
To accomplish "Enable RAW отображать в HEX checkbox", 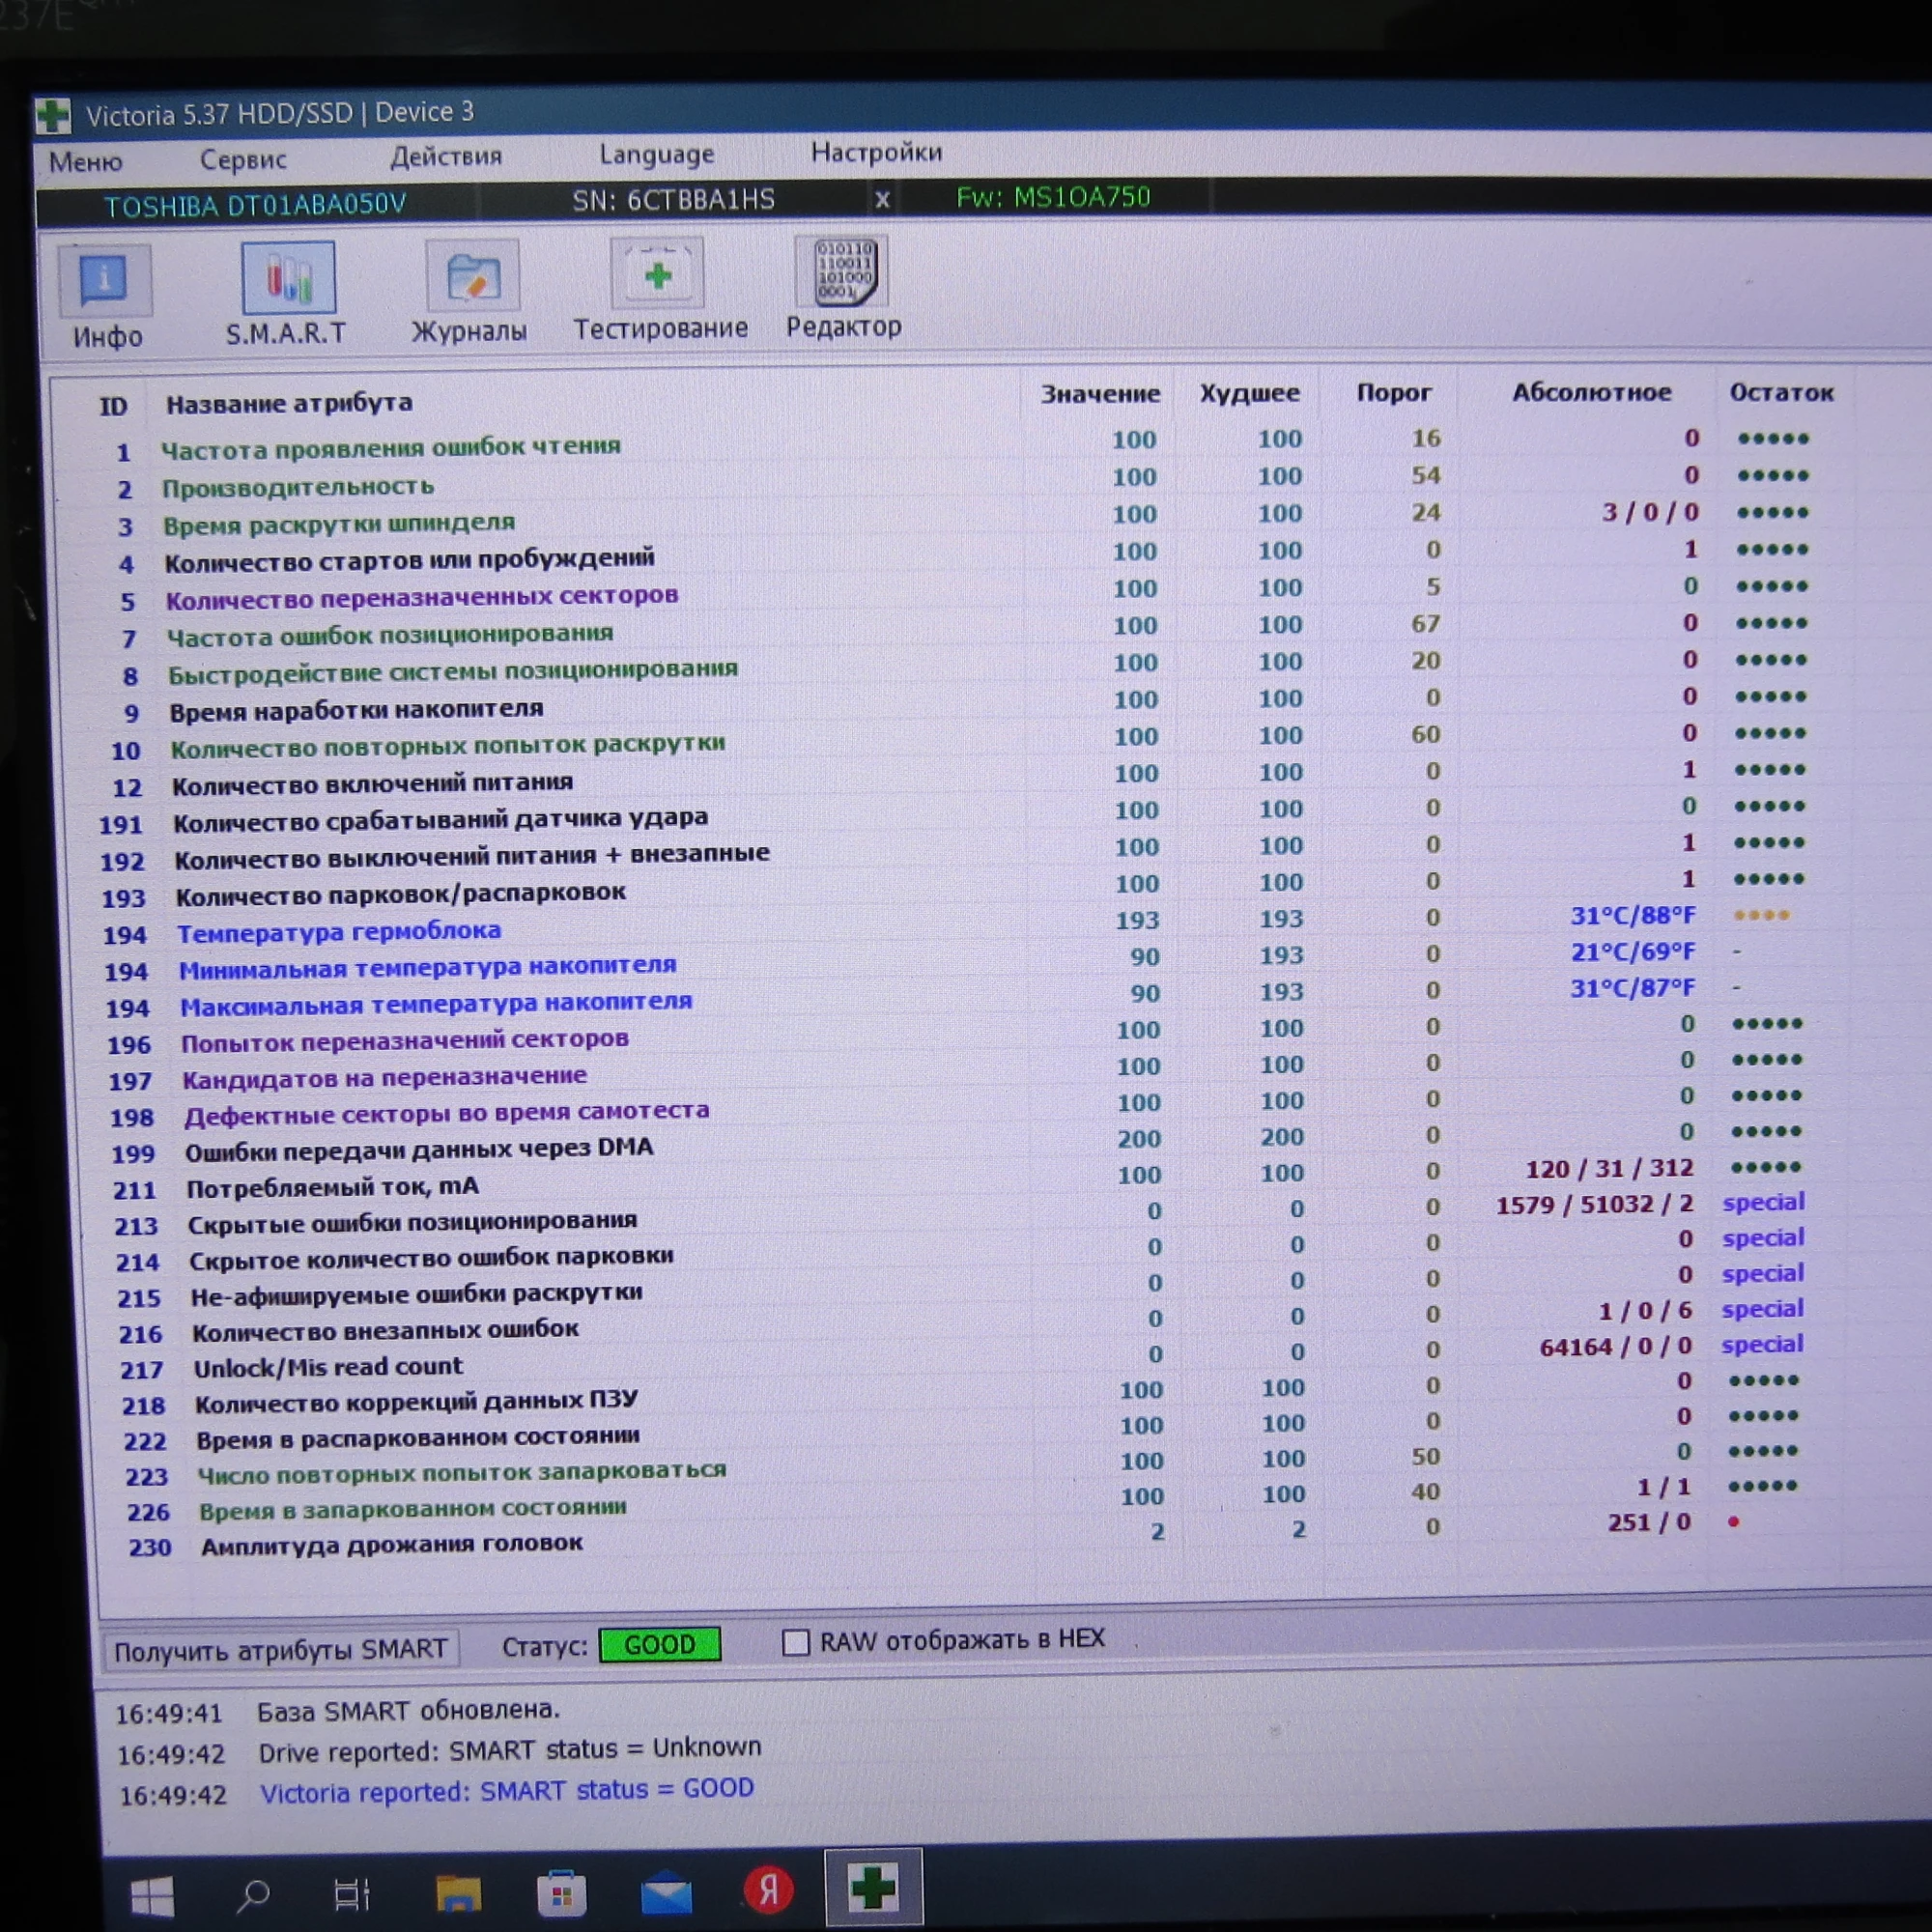I will (x=795, y=1642).
